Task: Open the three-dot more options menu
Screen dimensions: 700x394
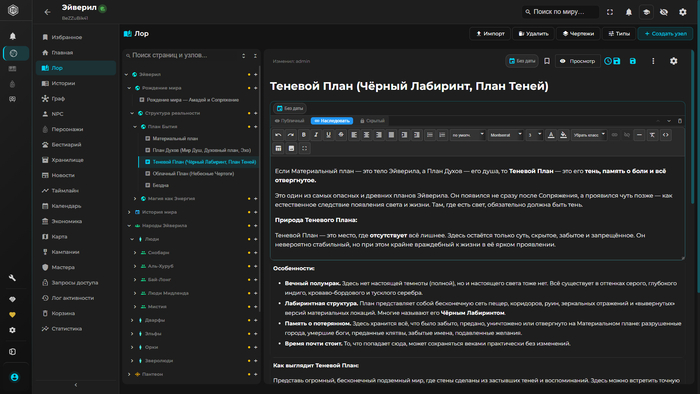Action: pos(653,61)
